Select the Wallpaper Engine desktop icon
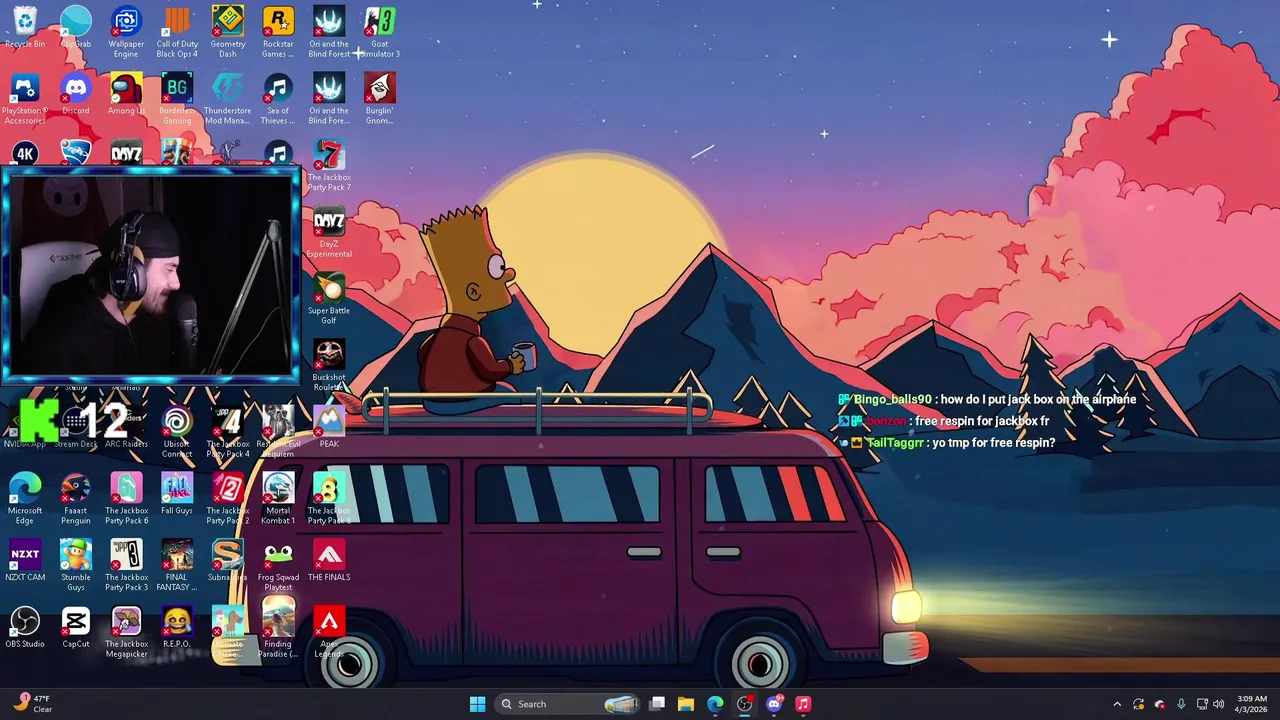 pyautogui.click(x=126, y=32)
